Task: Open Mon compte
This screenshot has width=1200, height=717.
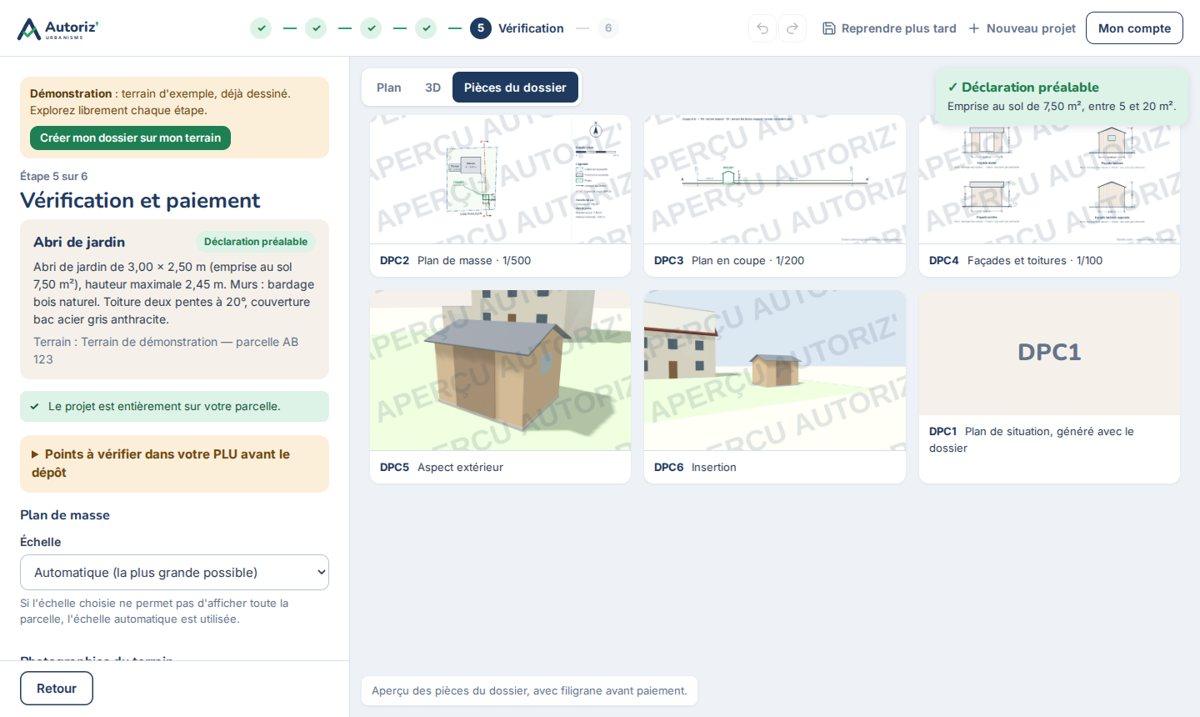Action: pyautogui.click(x=1134, y=28)
